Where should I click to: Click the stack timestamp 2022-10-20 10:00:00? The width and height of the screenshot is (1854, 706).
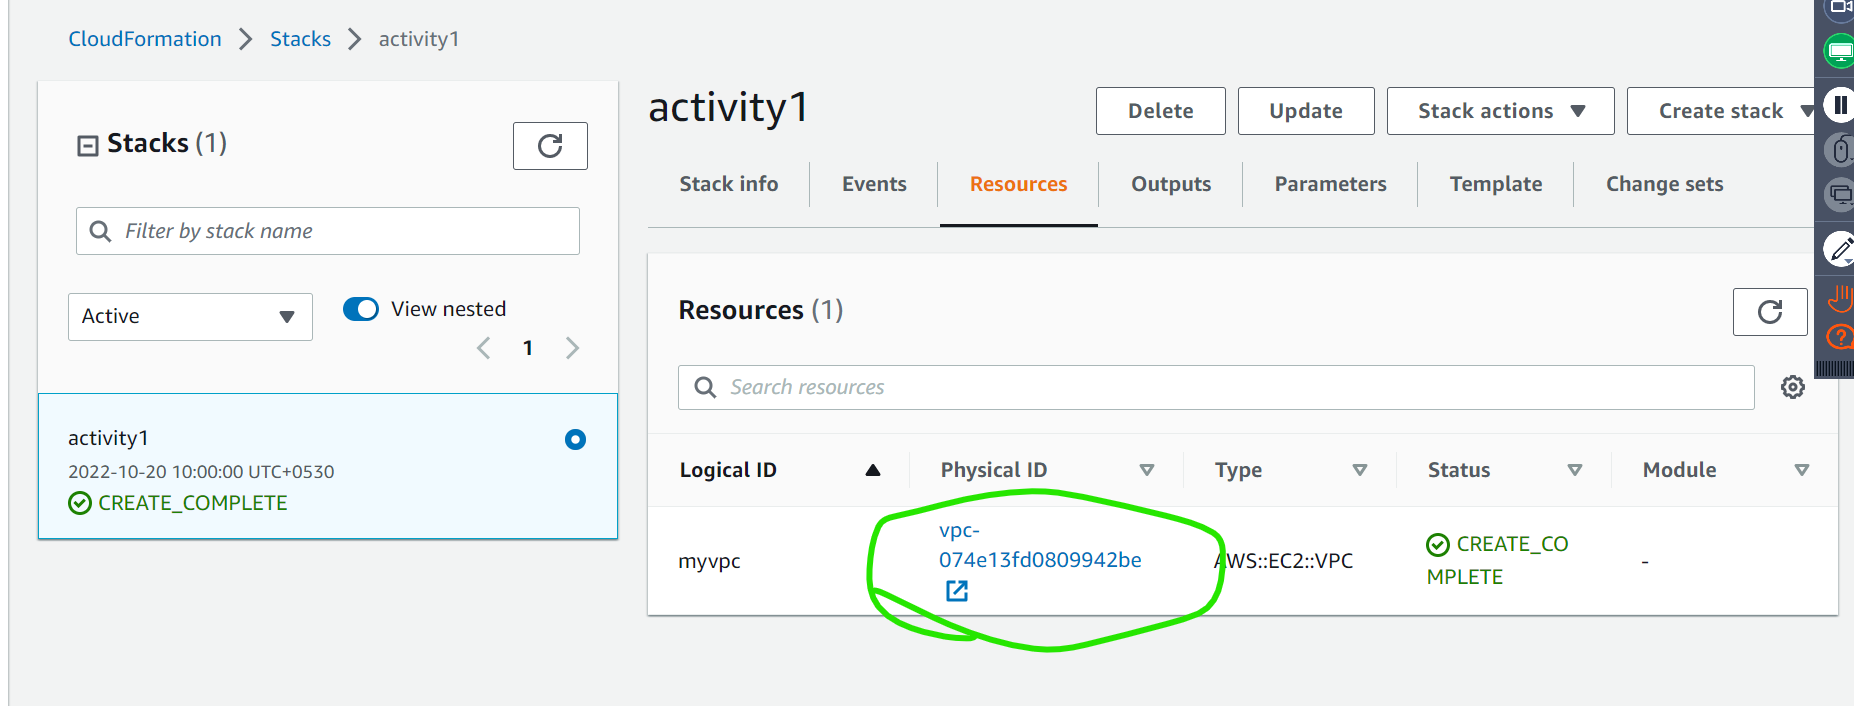[201, 472]
